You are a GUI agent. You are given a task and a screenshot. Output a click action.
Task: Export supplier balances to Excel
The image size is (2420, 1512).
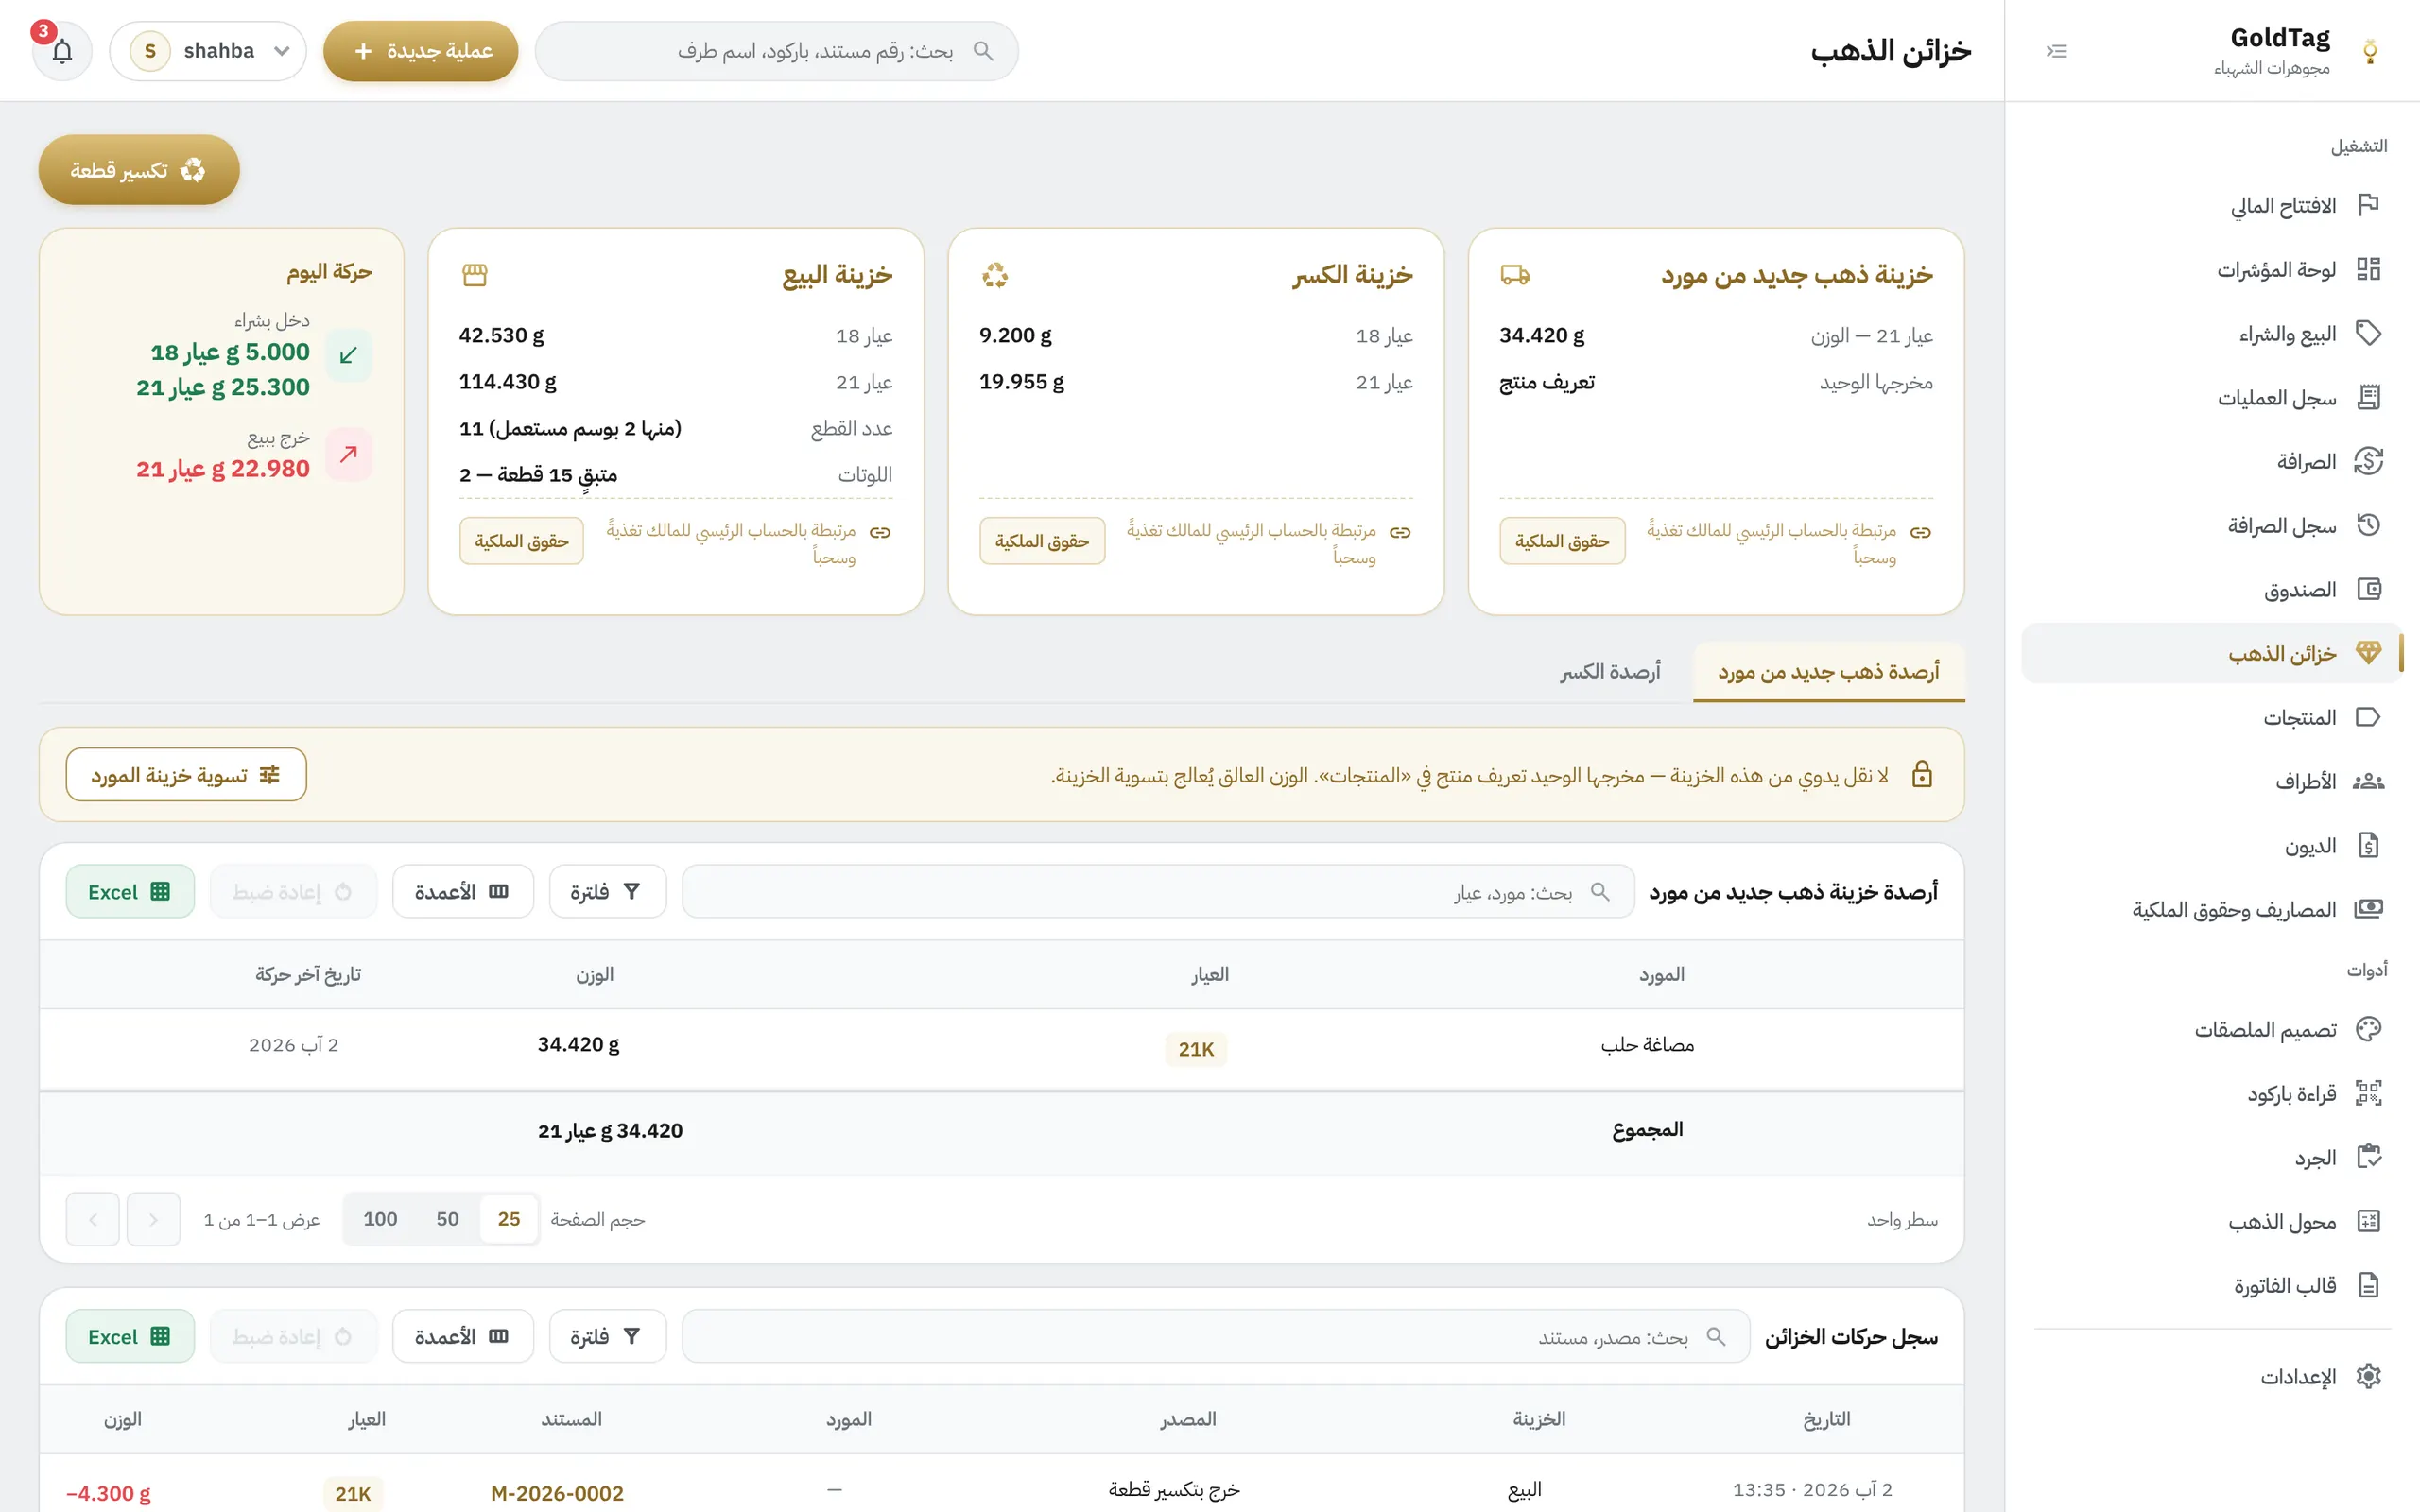130,891
